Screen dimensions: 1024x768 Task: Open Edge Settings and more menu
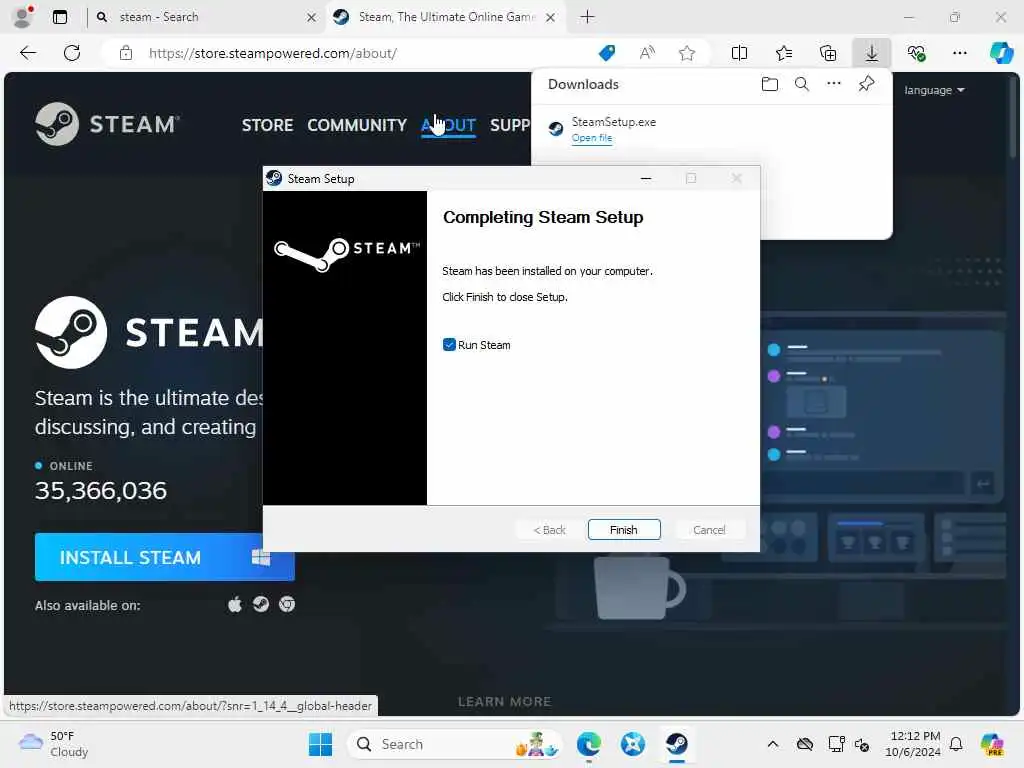point(959,53)
